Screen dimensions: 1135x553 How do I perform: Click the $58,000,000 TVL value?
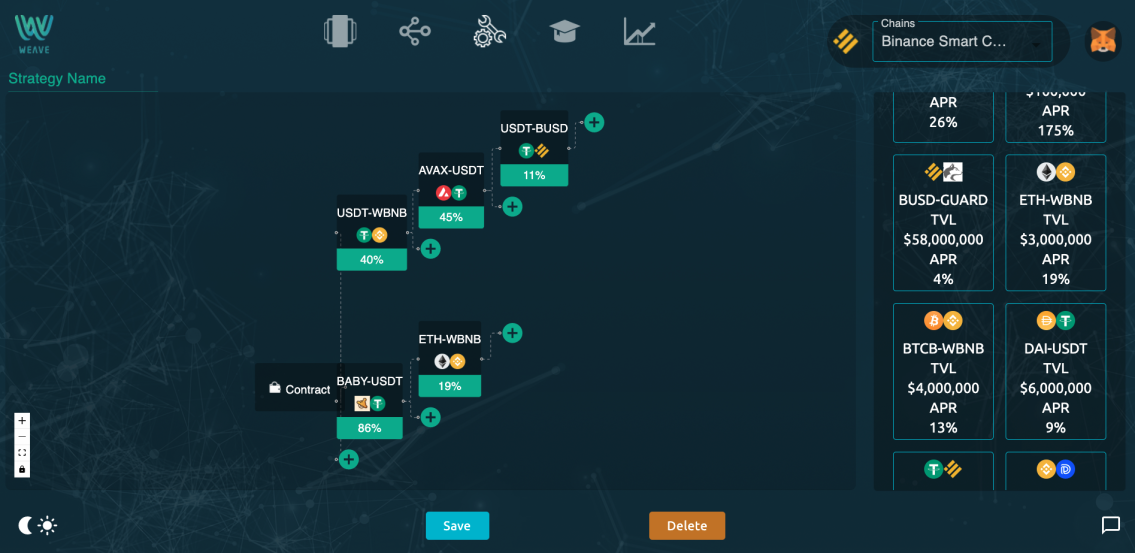(x=943, y=240)
